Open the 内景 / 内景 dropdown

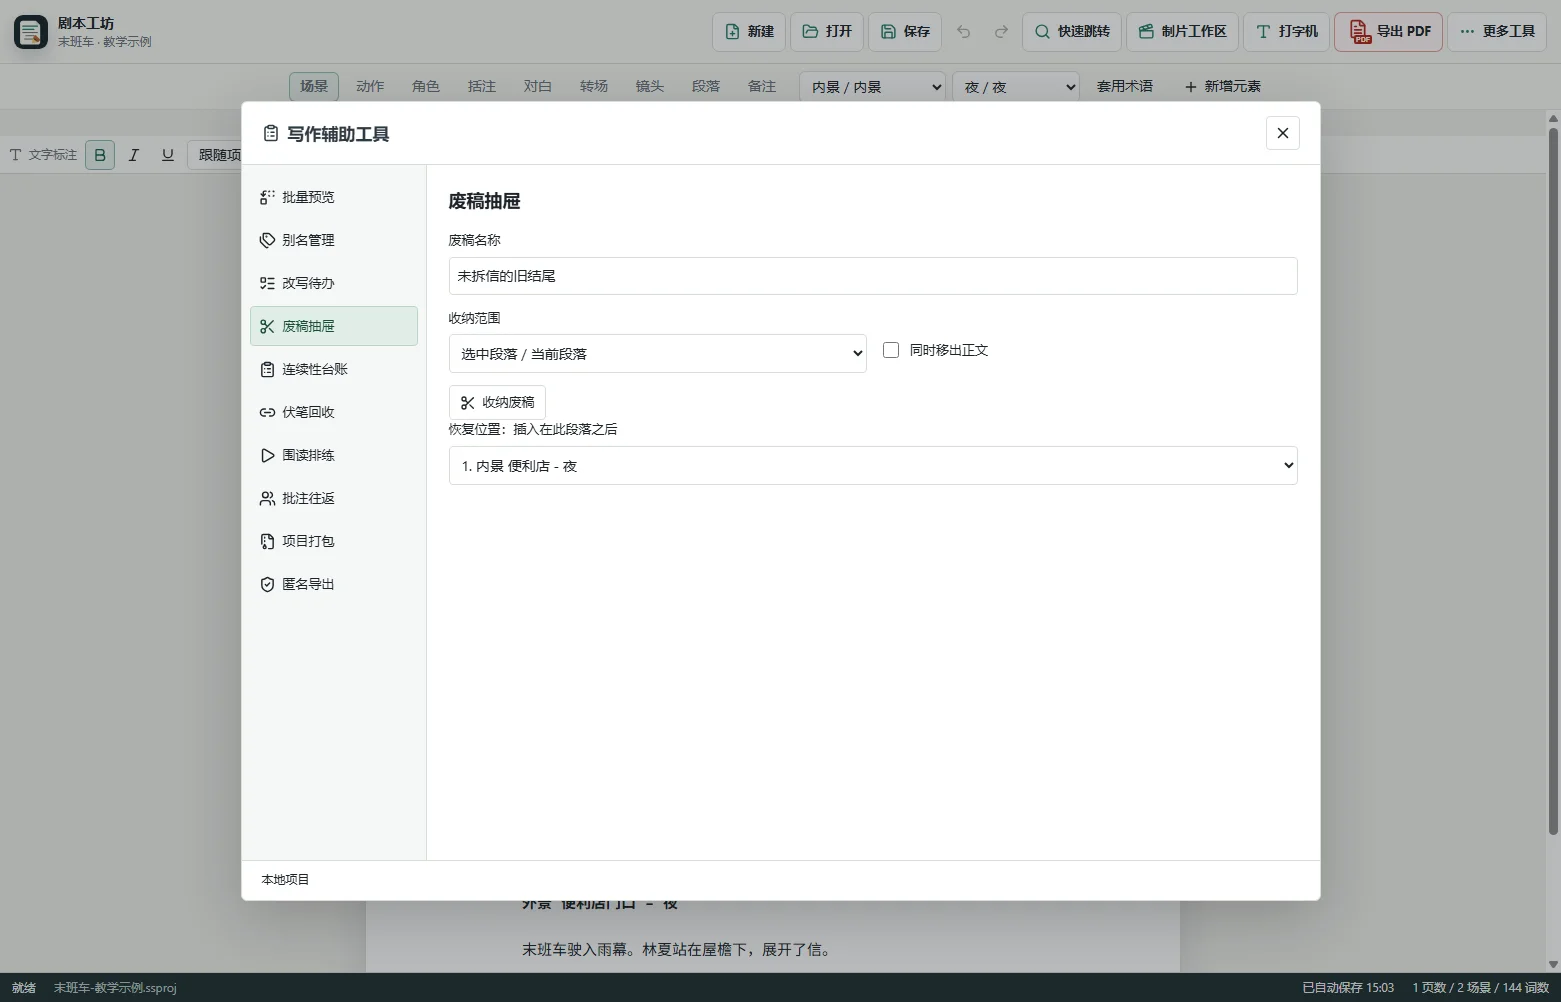872,87
